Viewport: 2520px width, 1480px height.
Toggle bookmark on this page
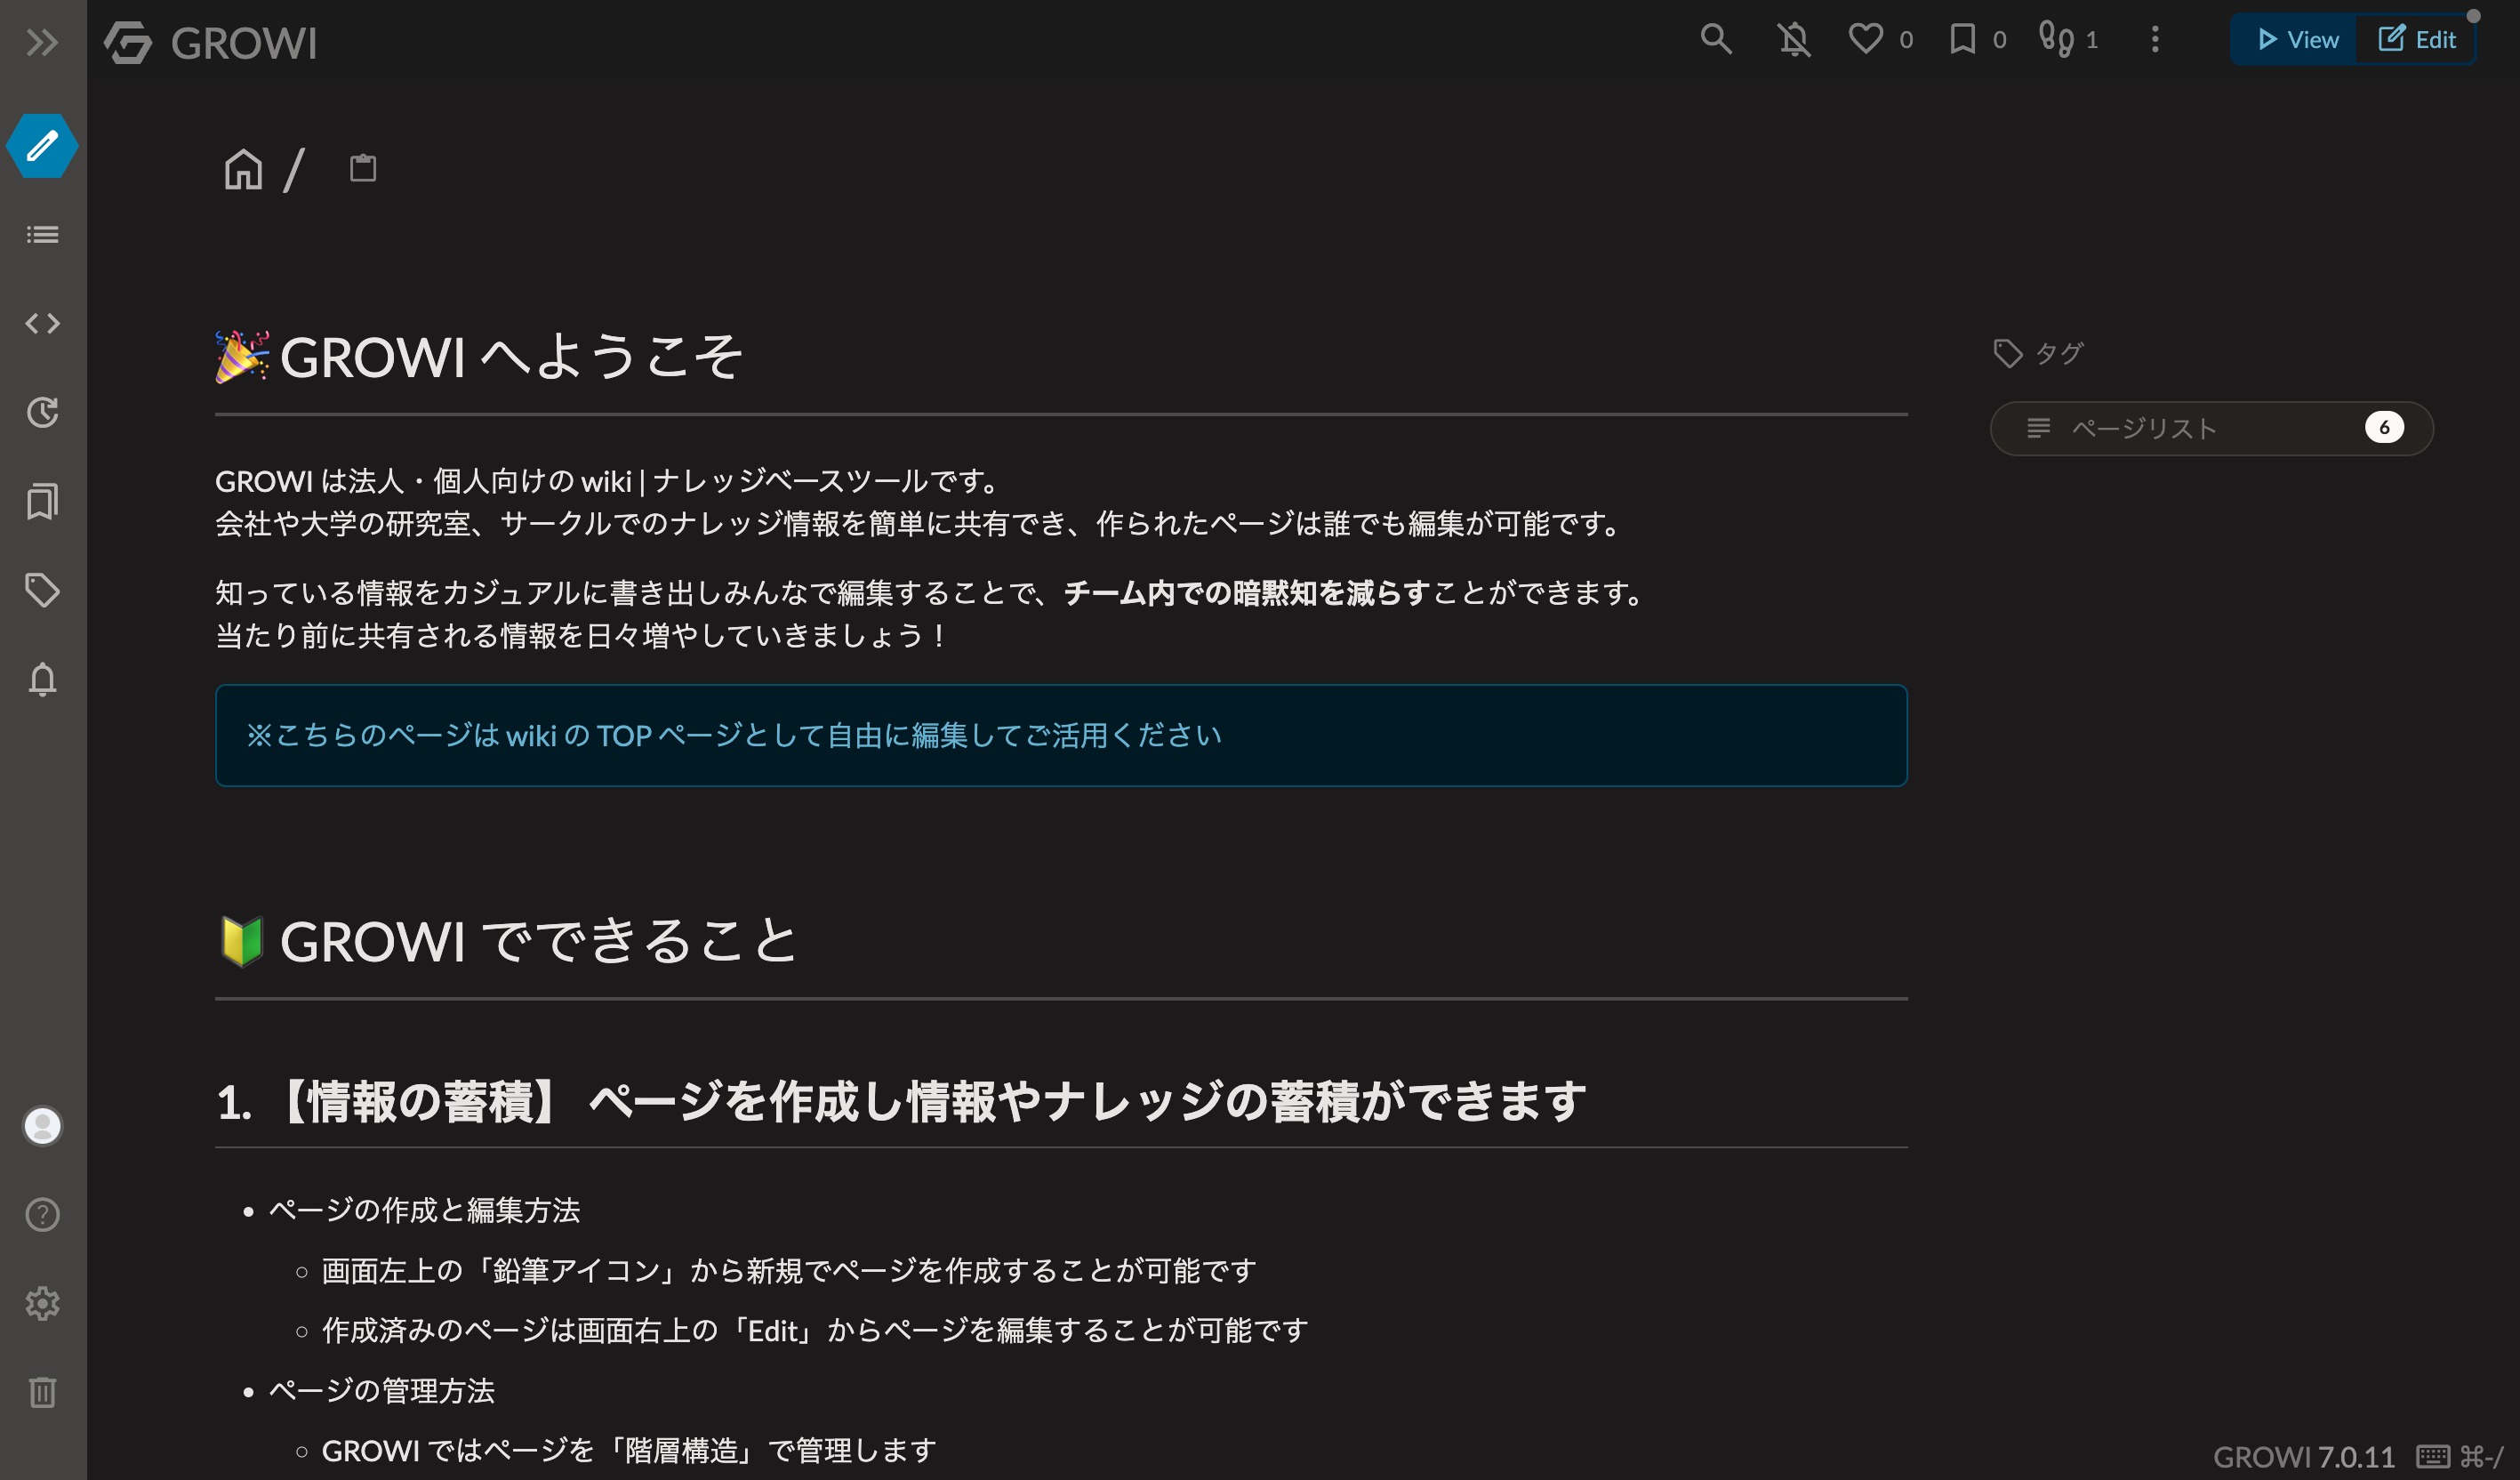[x=1962, y=40]
